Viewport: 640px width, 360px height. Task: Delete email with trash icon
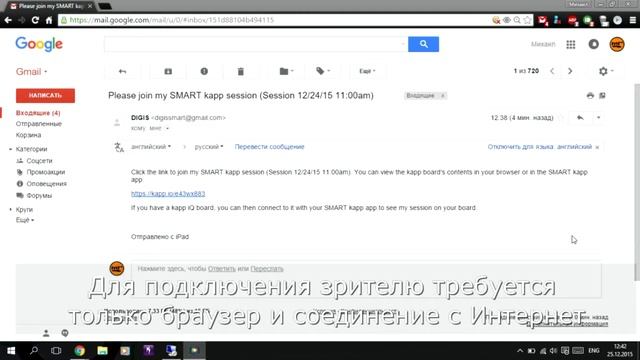pyautogui.click(x=240, y=71)
